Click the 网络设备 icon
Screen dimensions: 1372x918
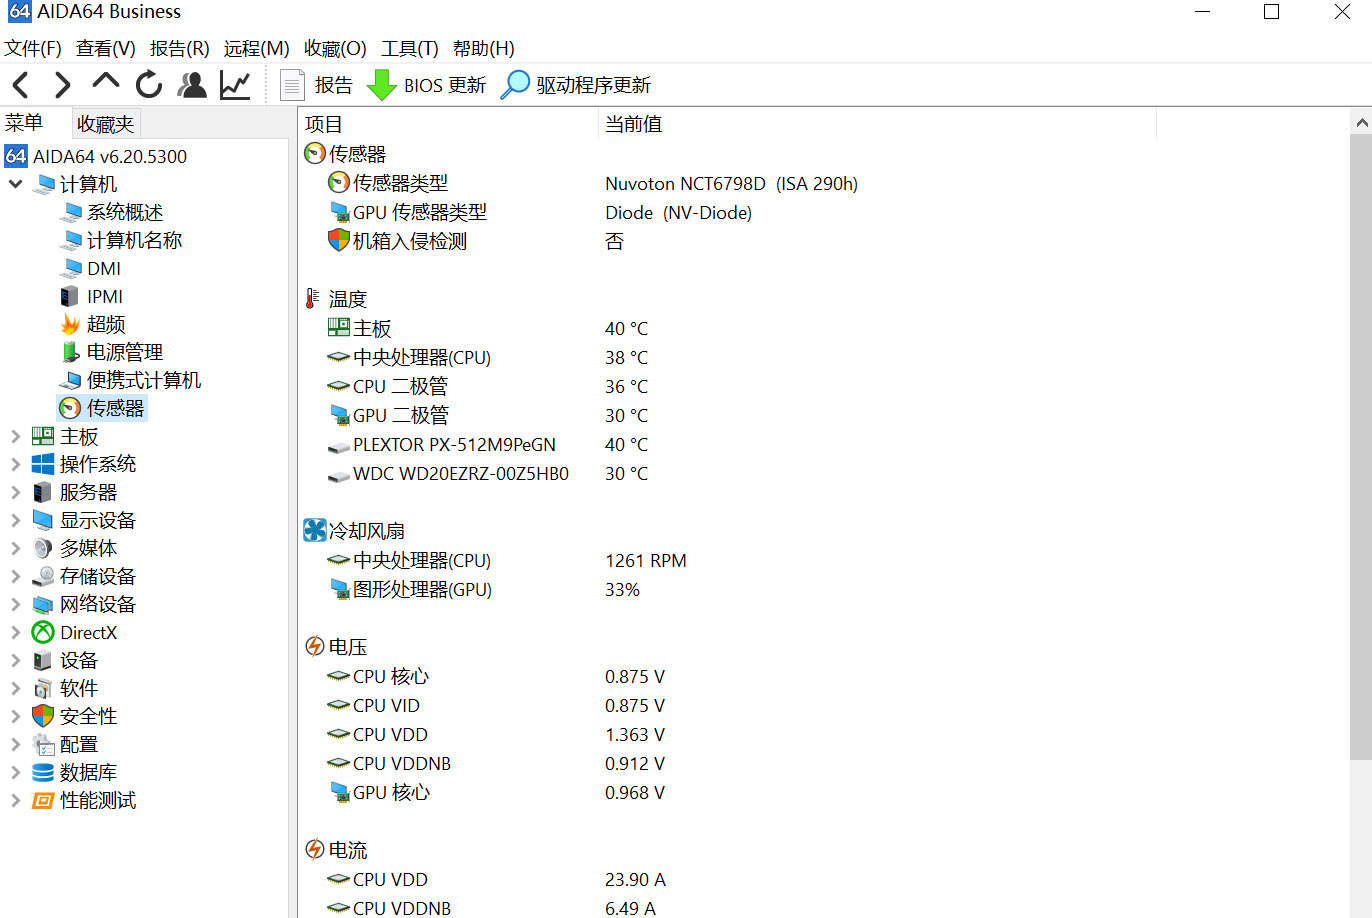tap(43, 604)
